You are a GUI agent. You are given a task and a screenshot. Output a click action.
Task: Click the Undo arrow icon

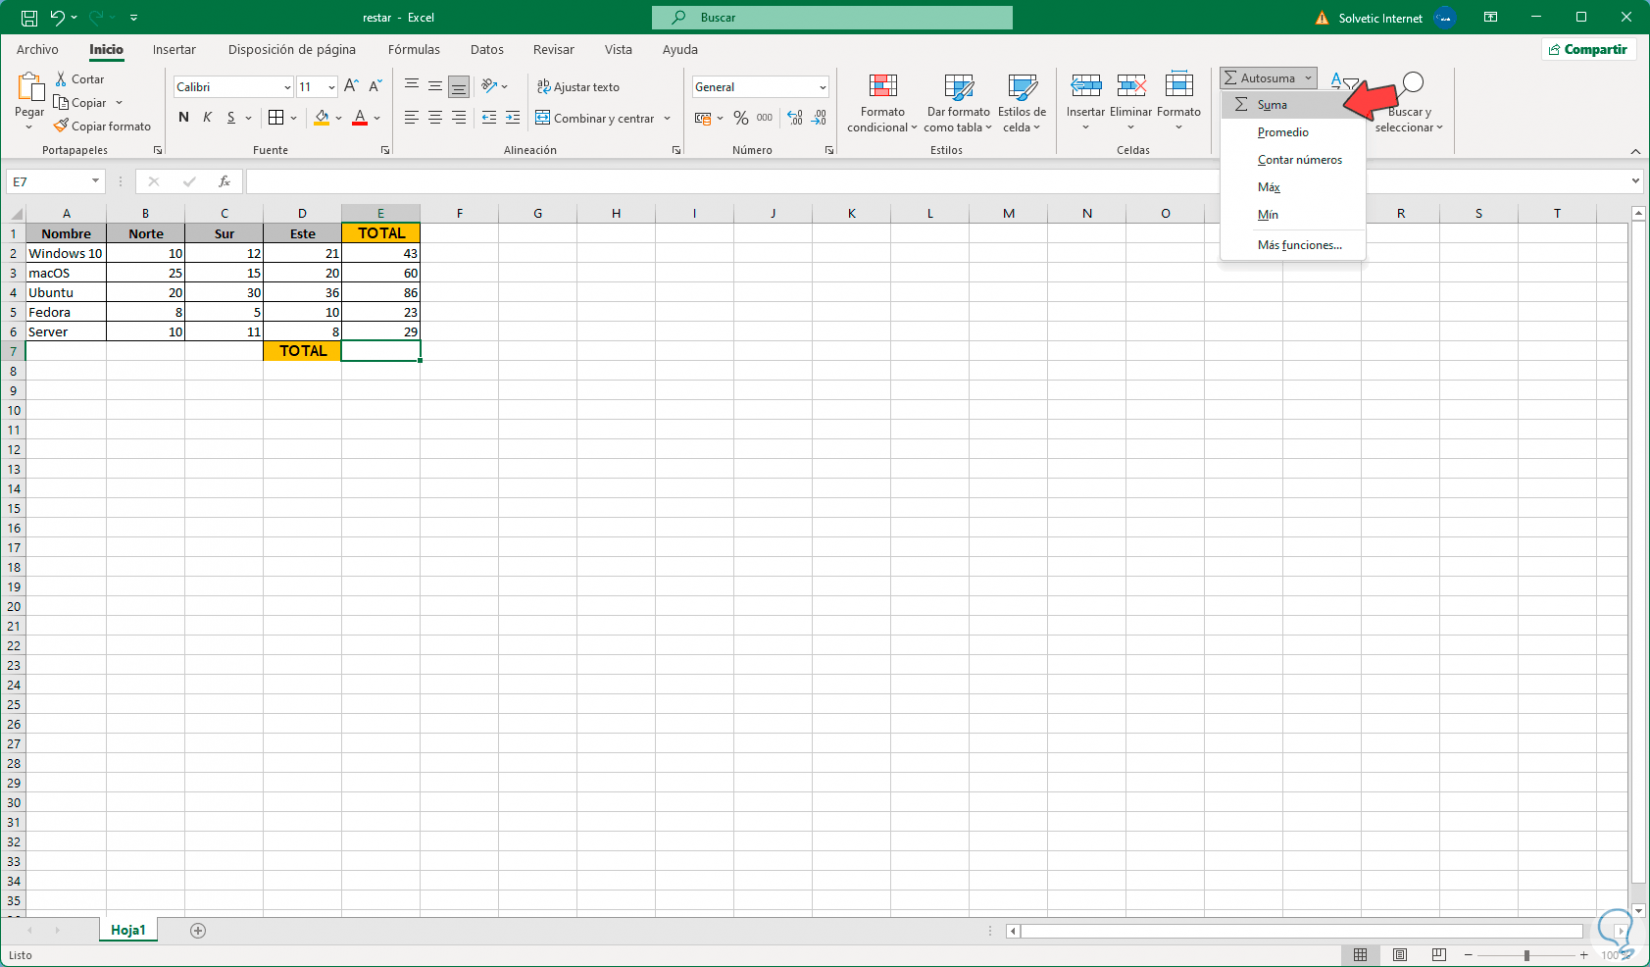click(57, 18)
